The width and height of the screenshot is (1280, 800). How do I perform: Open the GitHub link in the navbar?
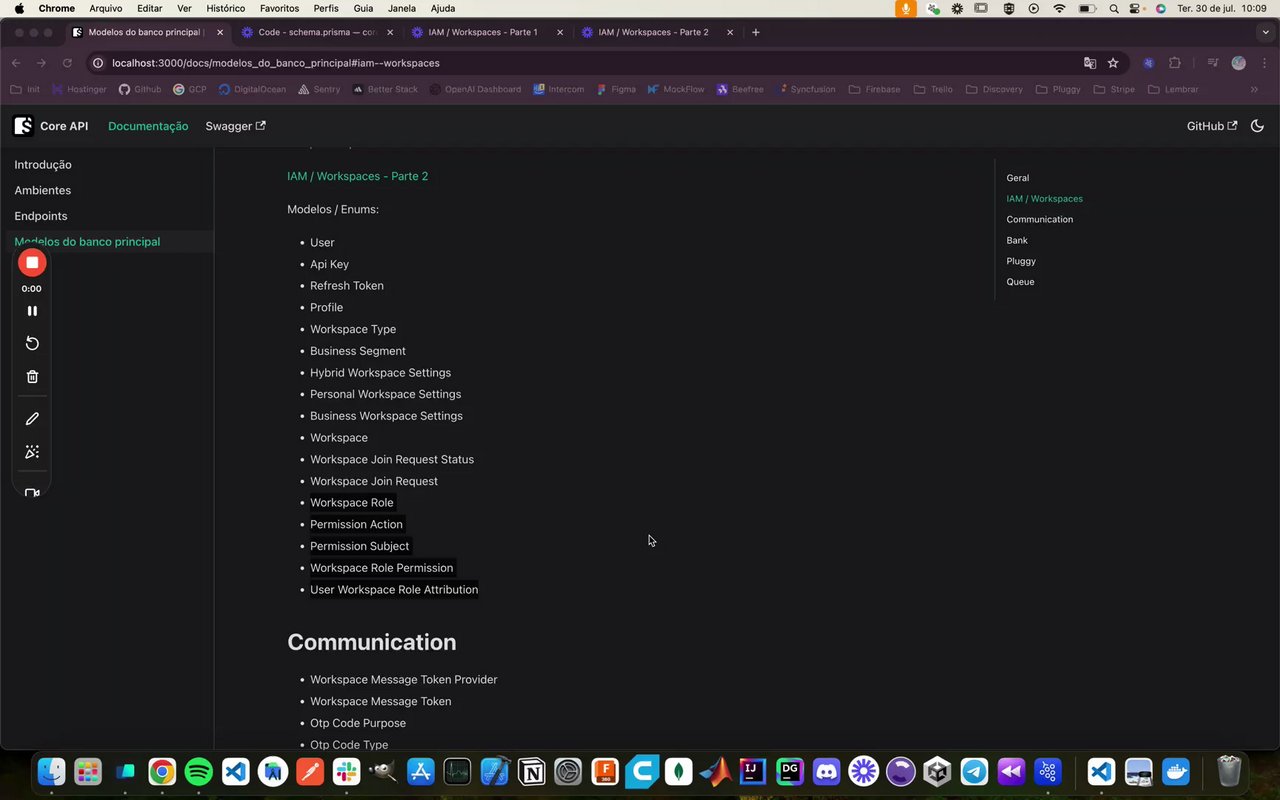[1211, 126]
